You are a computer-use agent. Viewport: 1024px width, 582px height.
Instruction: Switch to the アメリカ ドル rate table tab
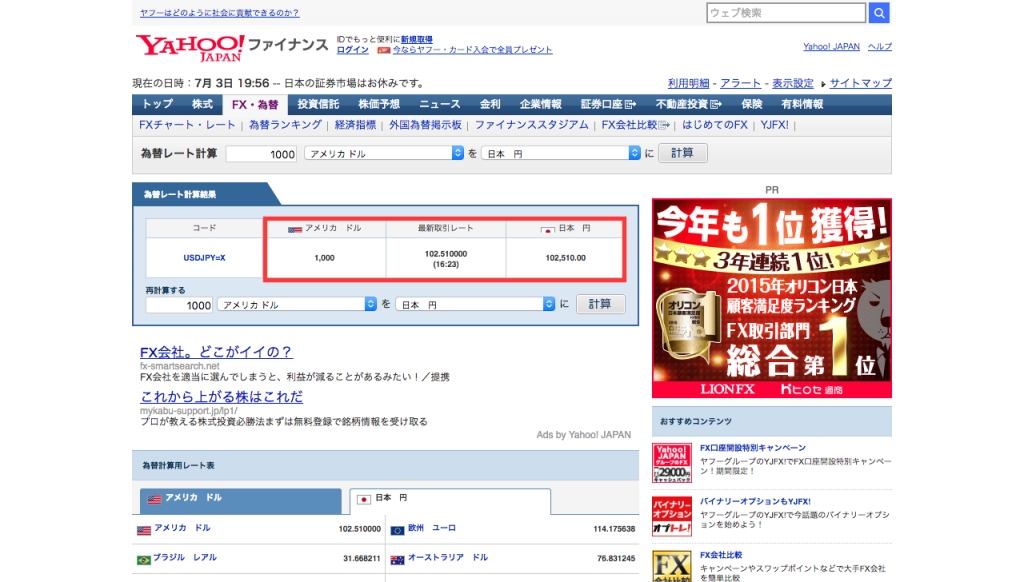tap(240, 500)
